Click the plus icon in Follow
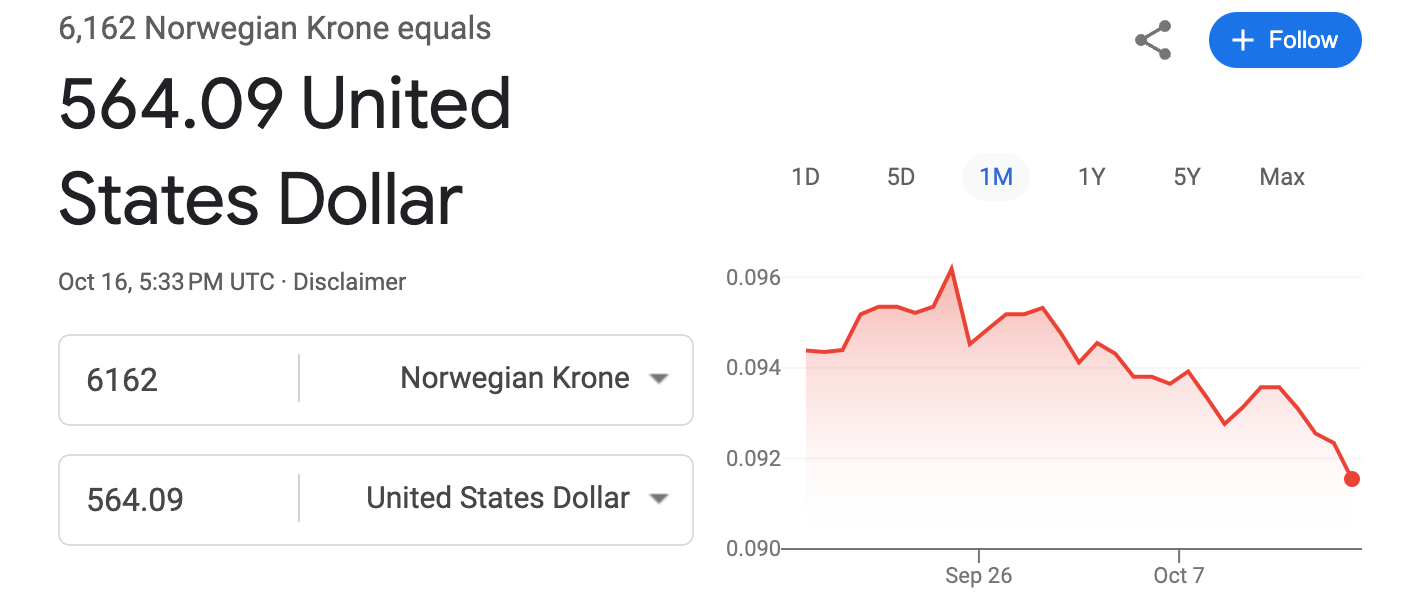The image size is (1402, 604). click(1243, 40)
